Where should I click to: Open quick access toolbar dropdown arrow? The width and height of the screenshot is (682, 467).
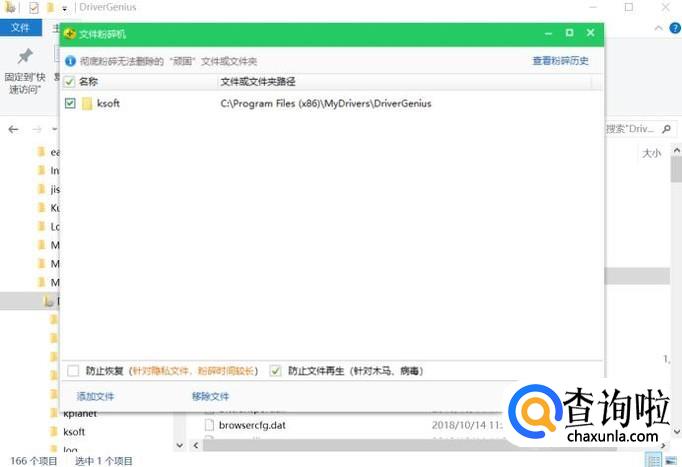64,8
